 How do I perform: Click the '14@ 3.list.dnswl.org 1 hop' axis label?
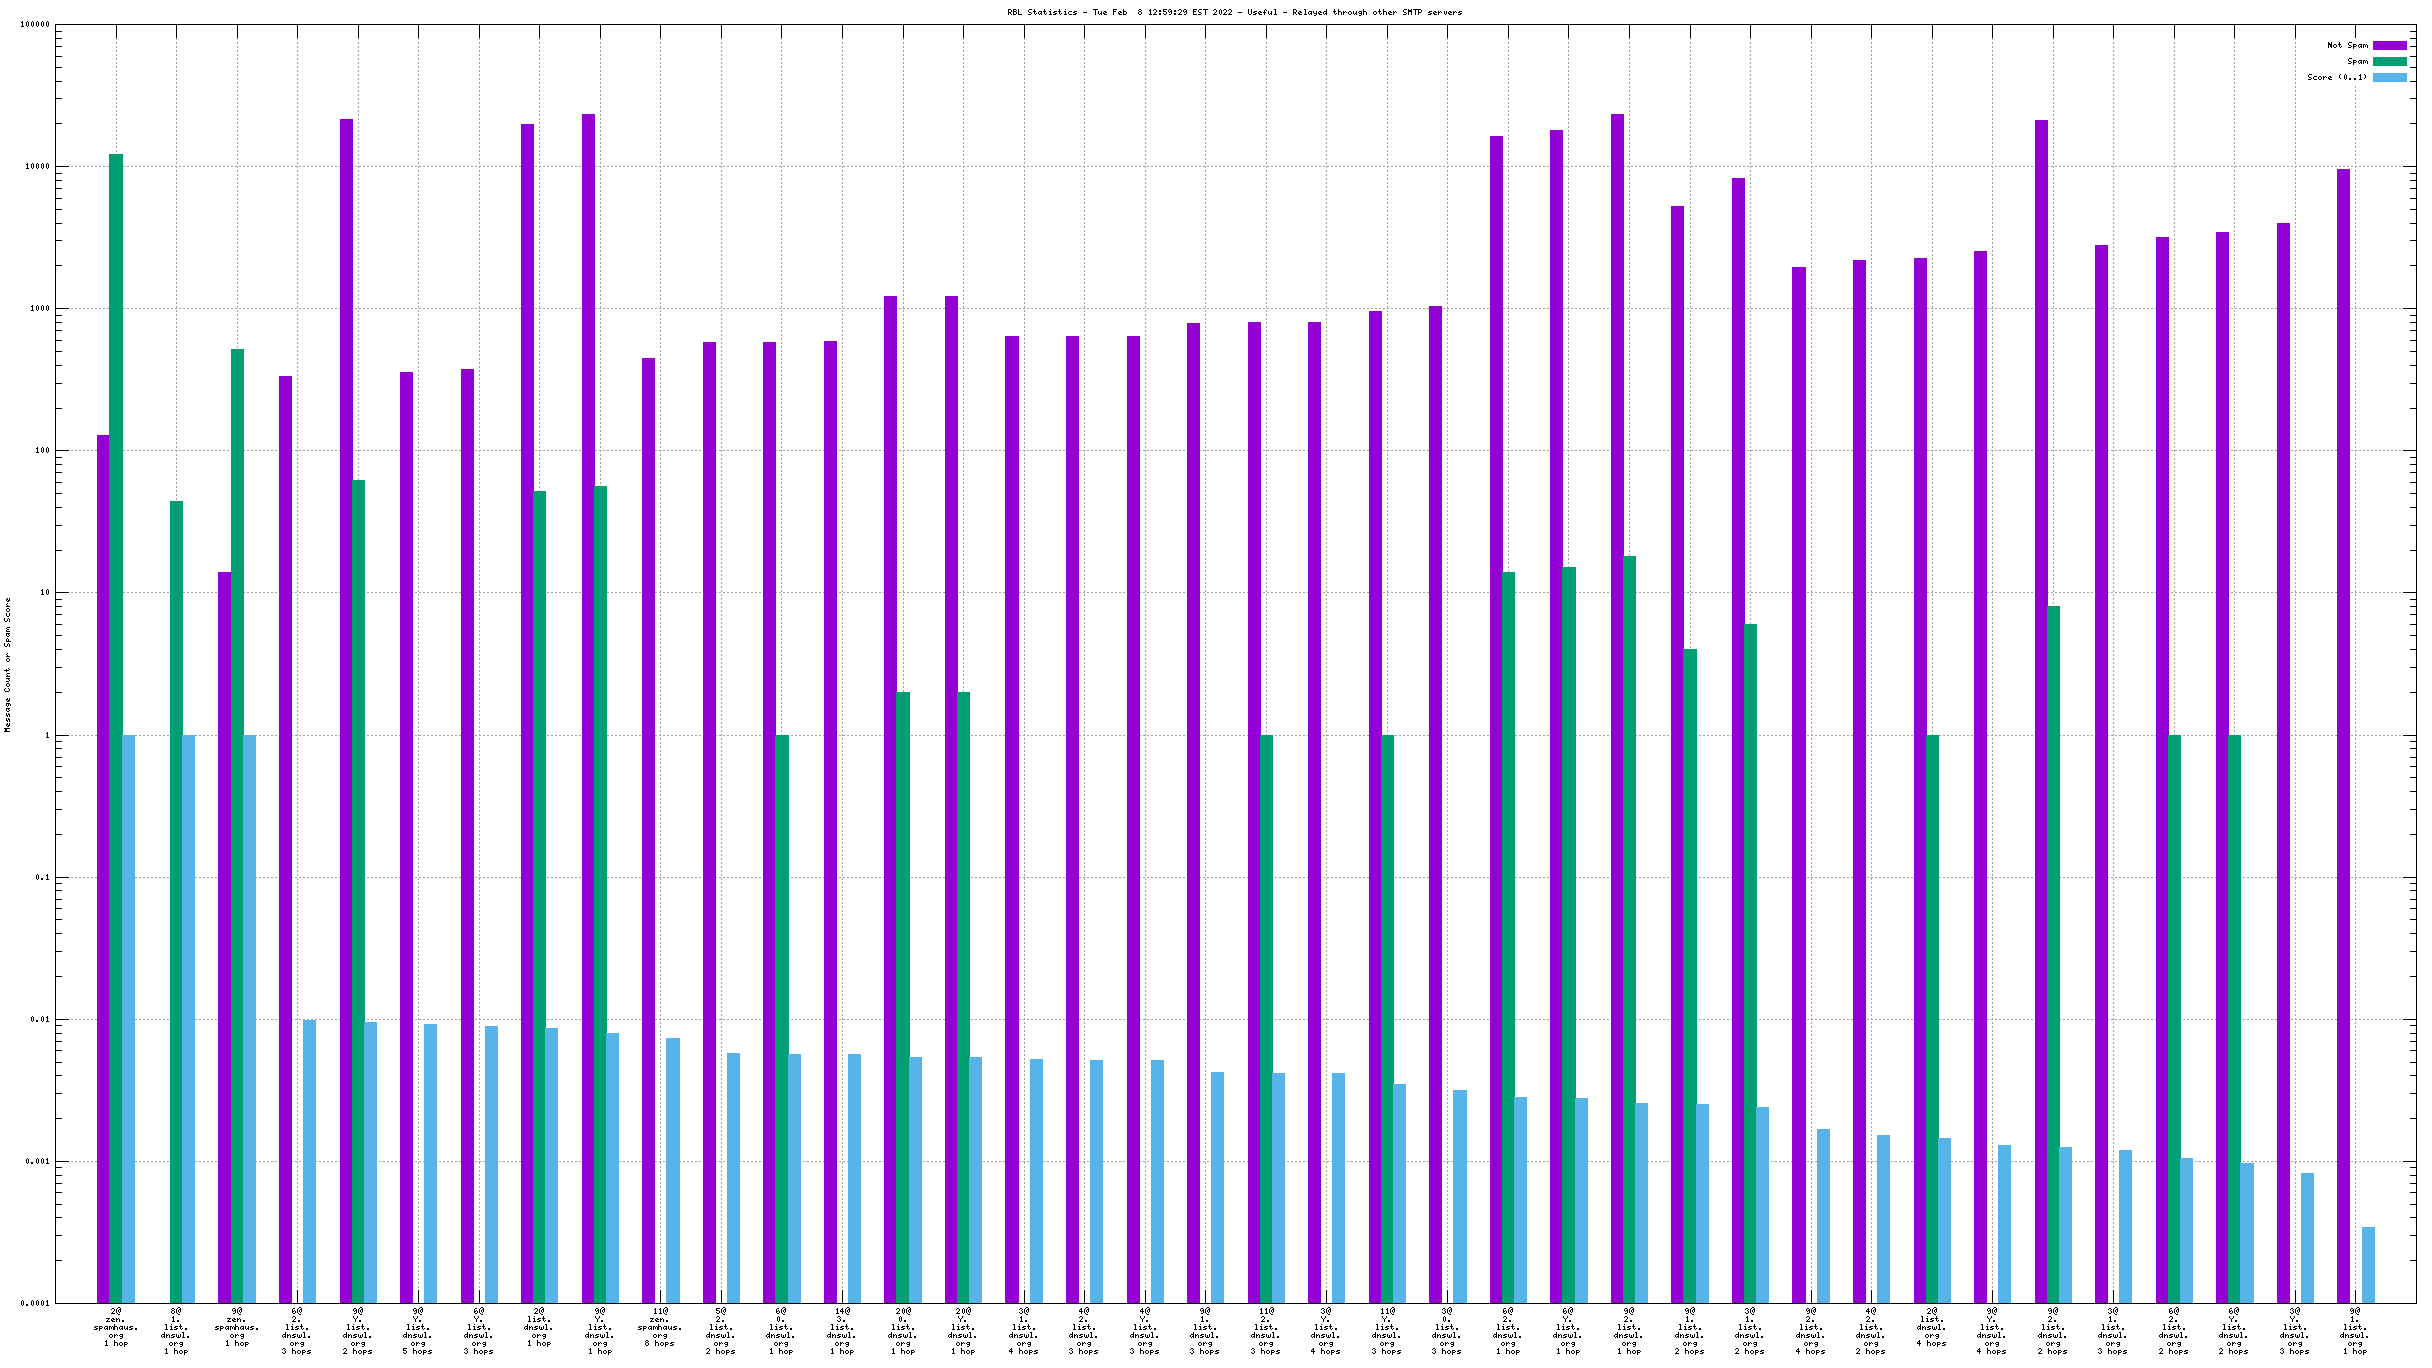(842, 1330)
